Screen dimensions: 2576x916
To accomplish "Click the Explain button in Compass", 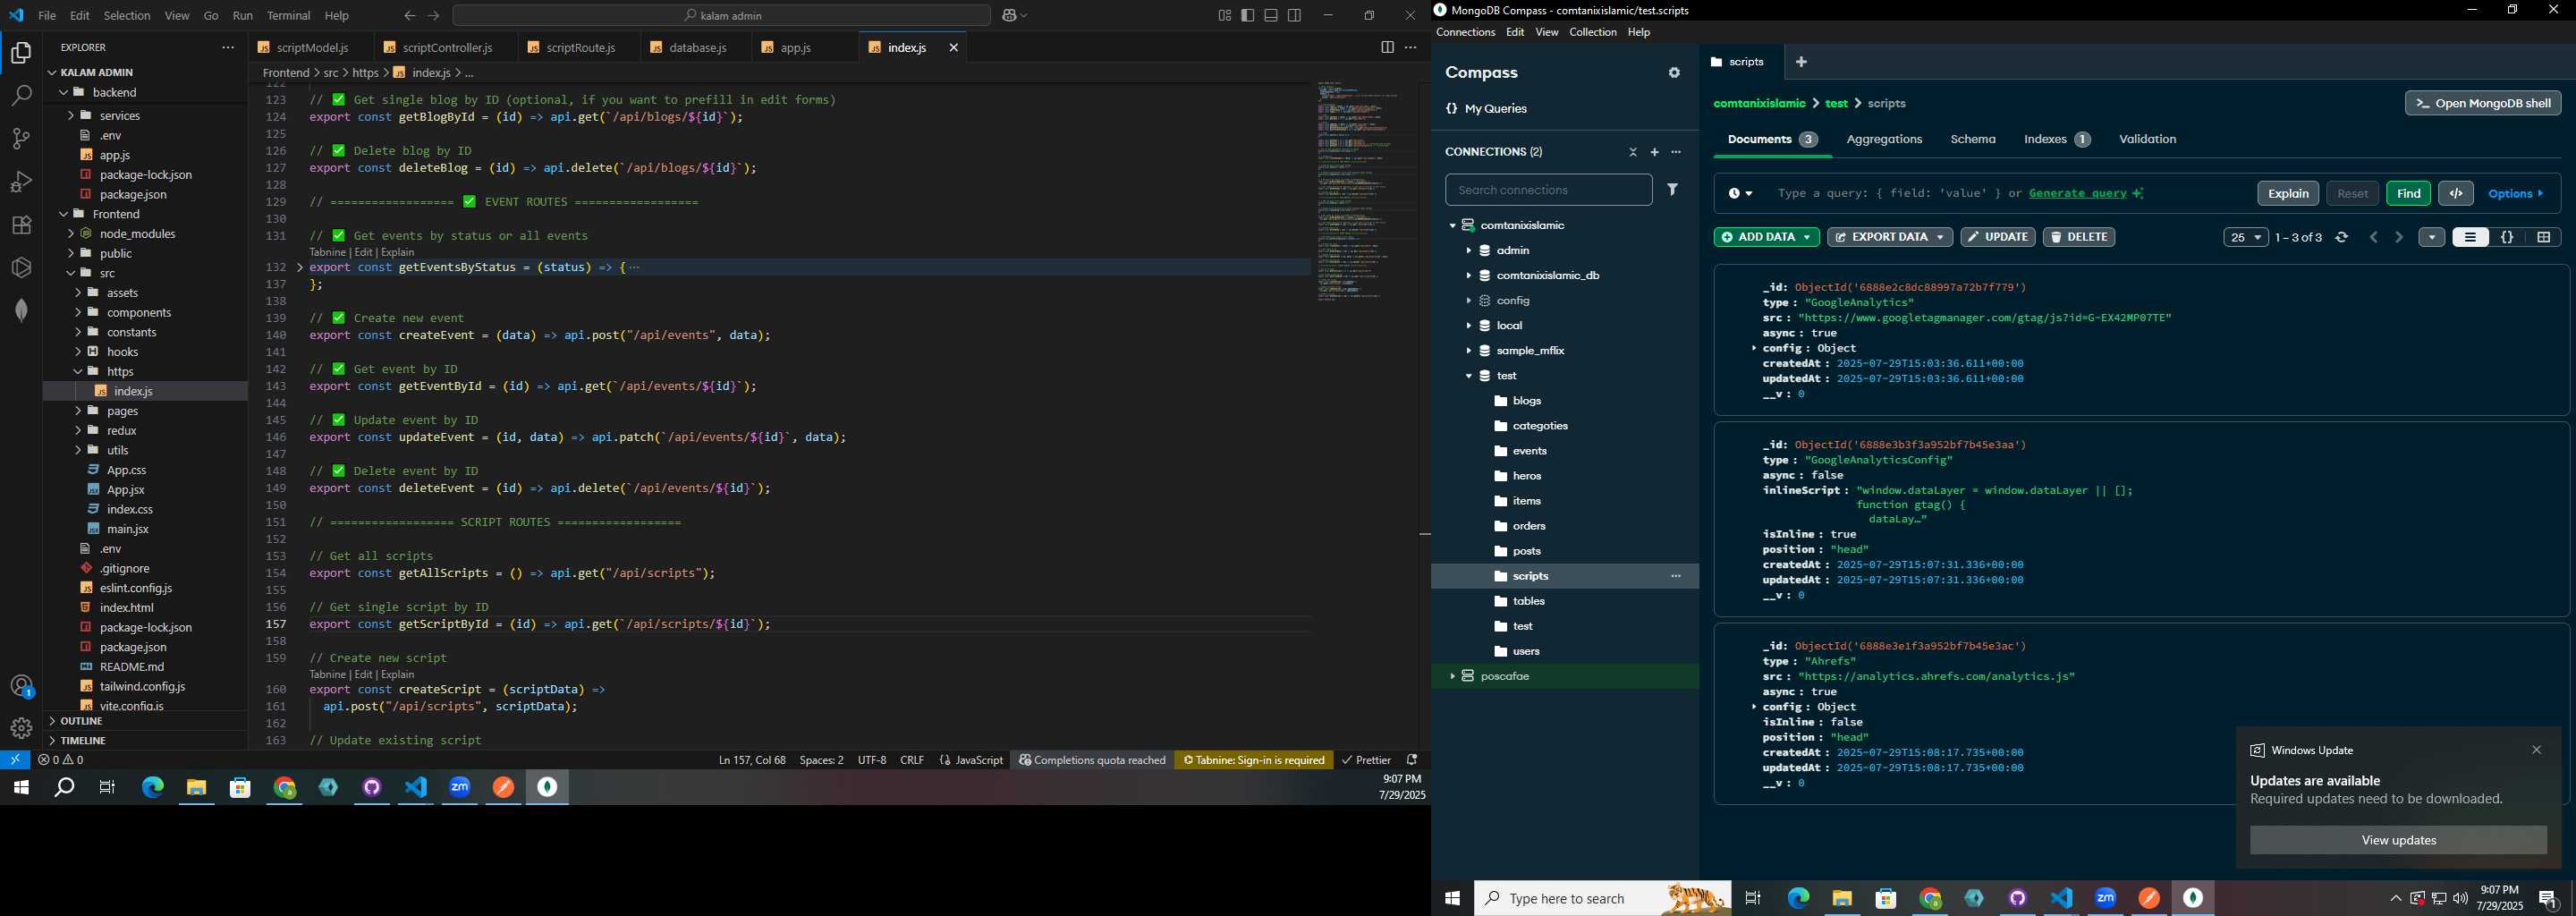I will 2288,194.
